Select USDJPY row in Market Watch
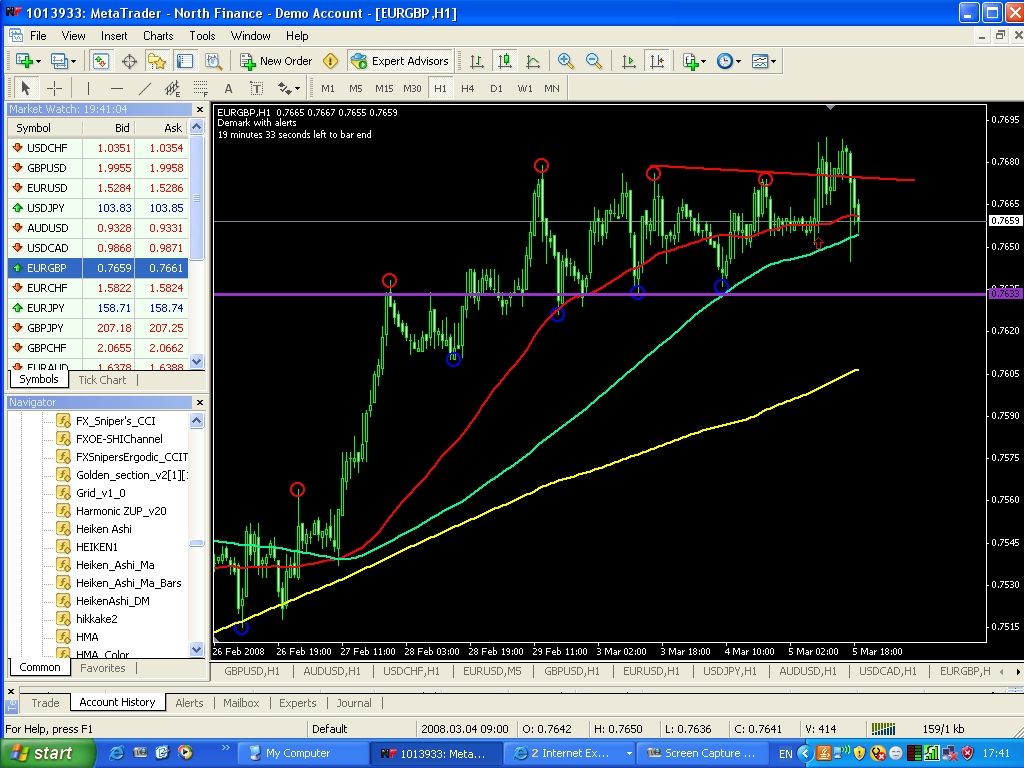Screen dimensions: 1024x768 (98, 208)
